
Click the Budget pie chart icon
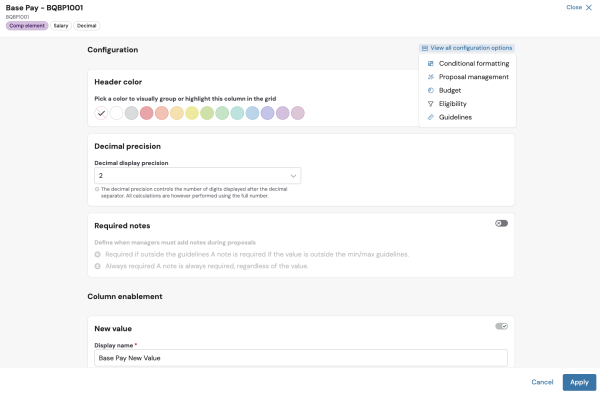coord(430,90)
